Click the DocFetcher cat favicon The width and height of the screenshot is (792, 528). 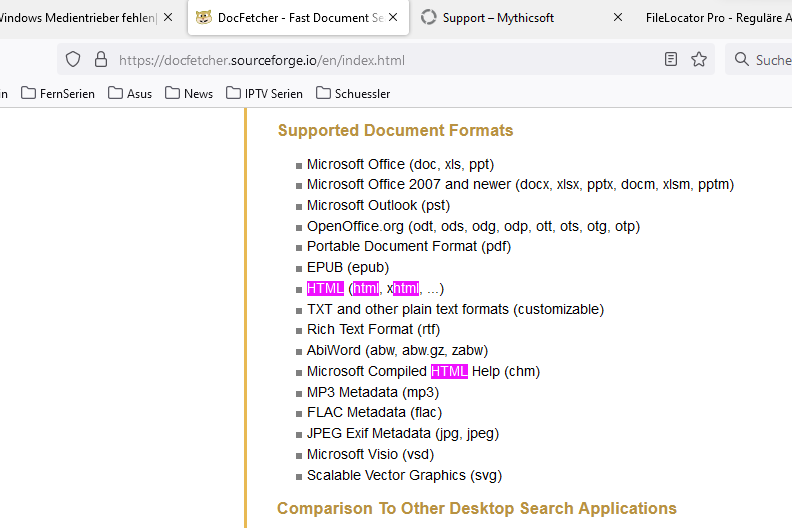pyautogui.click(x=204, y=18)
